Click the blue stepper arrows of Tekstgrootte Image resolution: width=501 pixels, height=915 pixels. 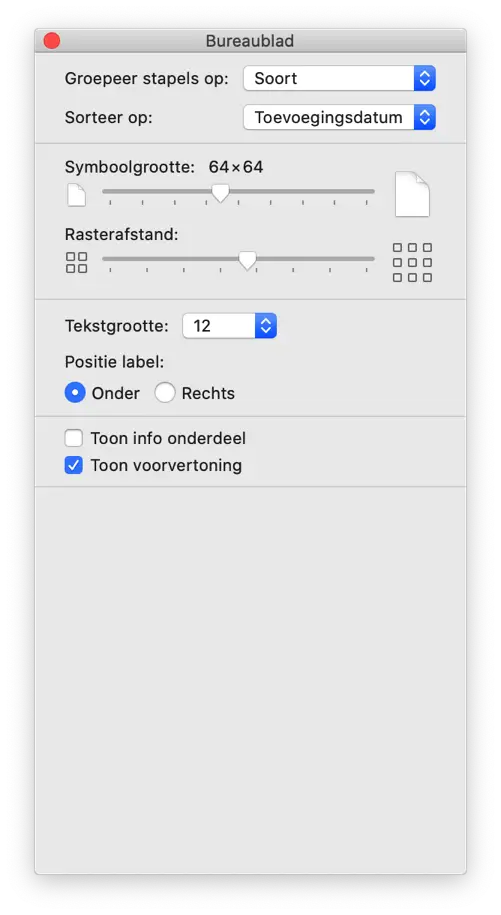pyautogui.click(x=266, y=326)
